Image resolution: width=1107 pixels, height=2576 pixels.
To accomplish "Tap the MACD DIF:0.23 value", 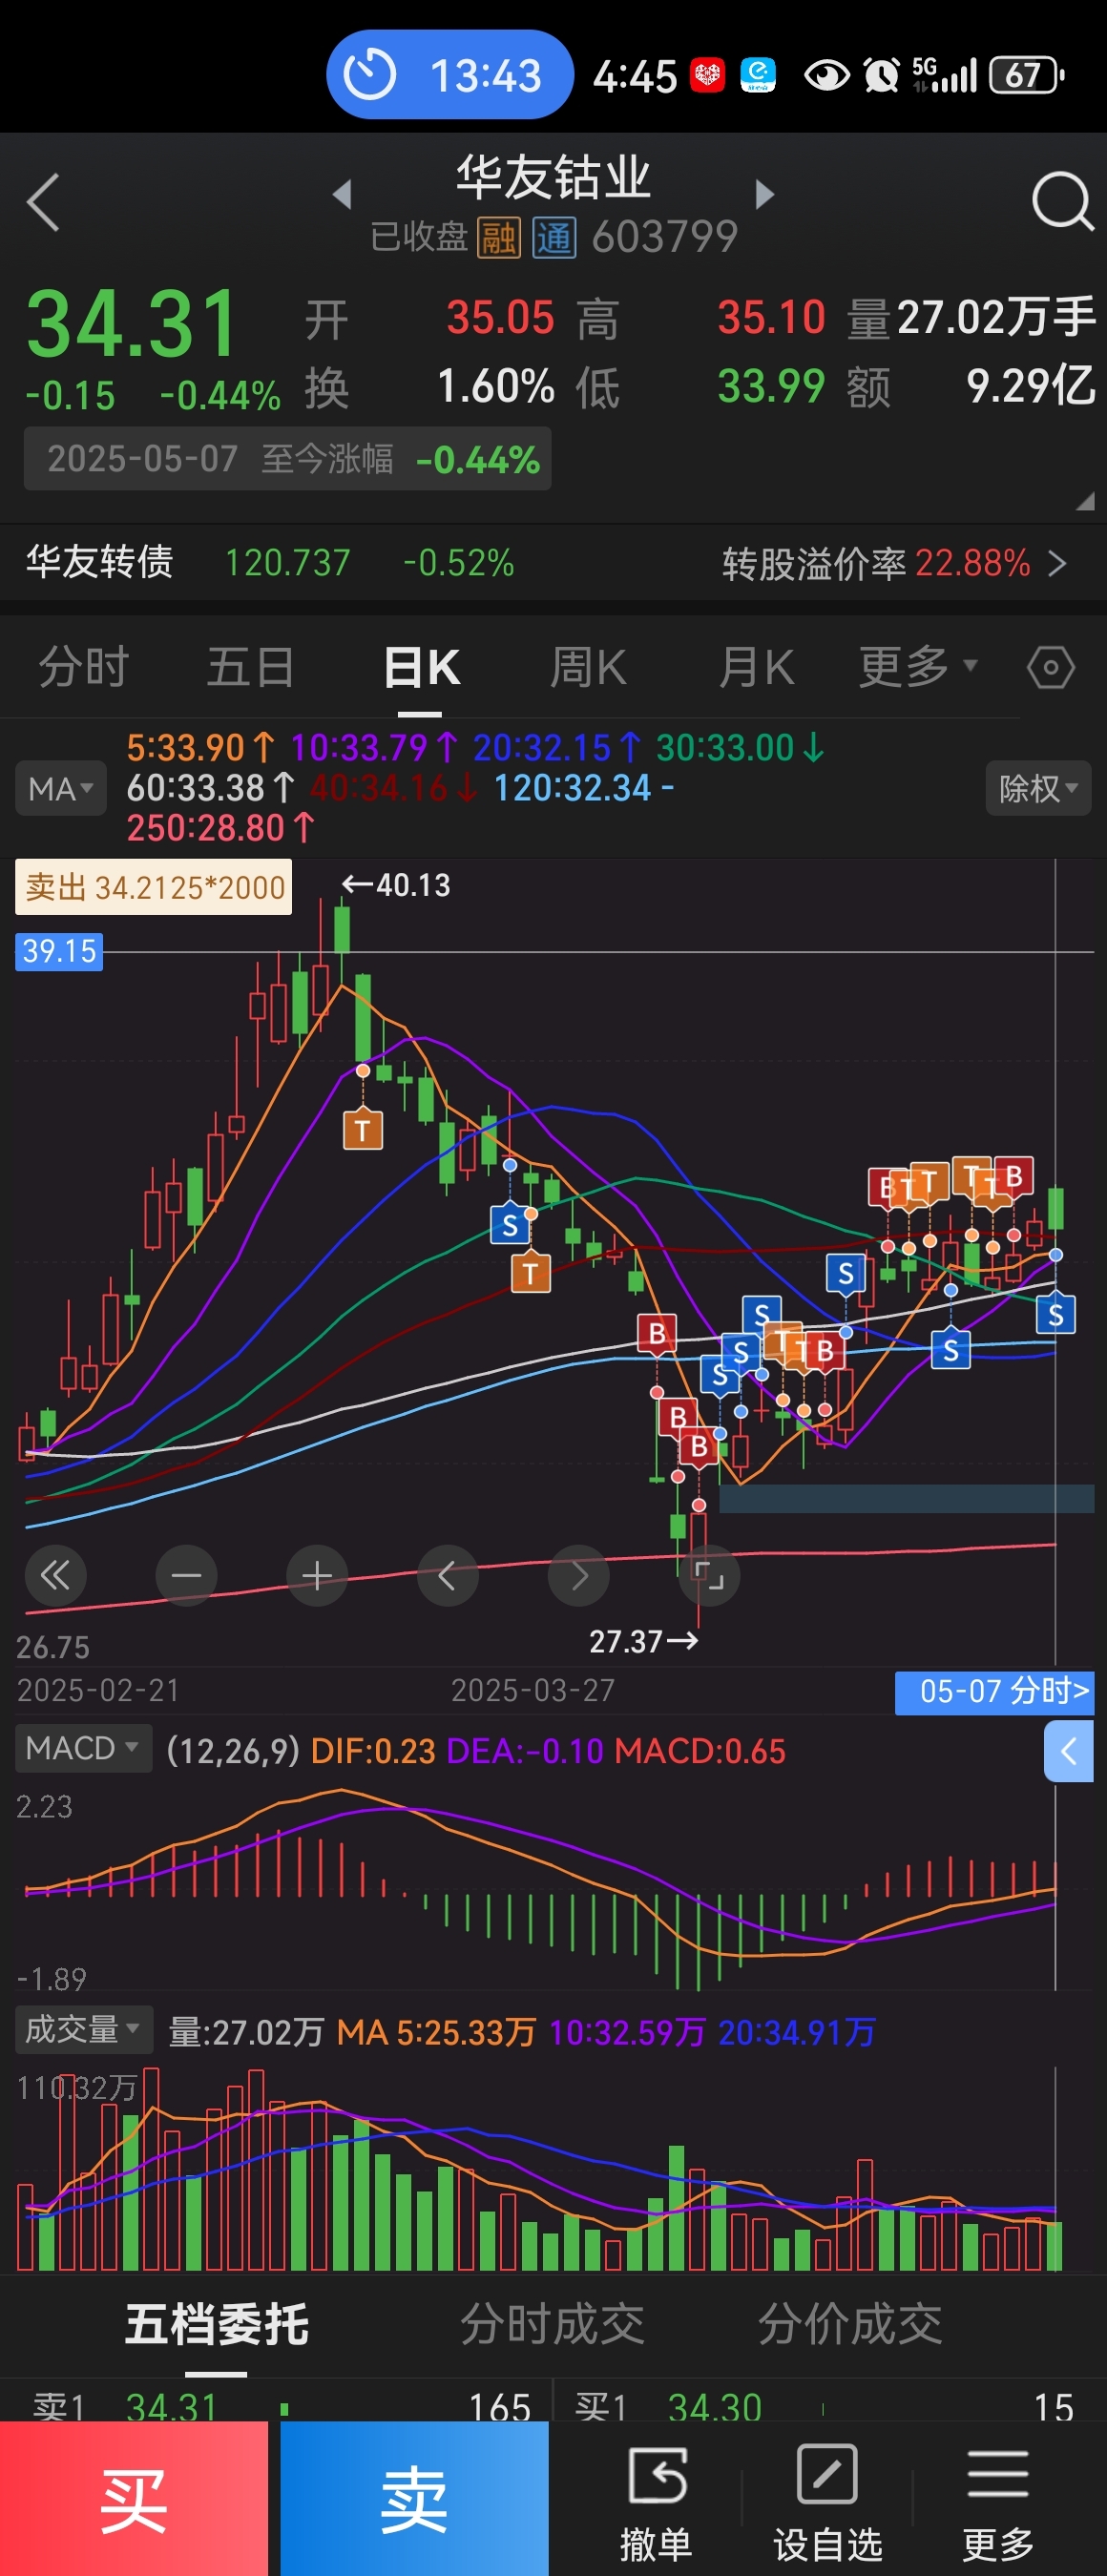I will point(374,1751).
